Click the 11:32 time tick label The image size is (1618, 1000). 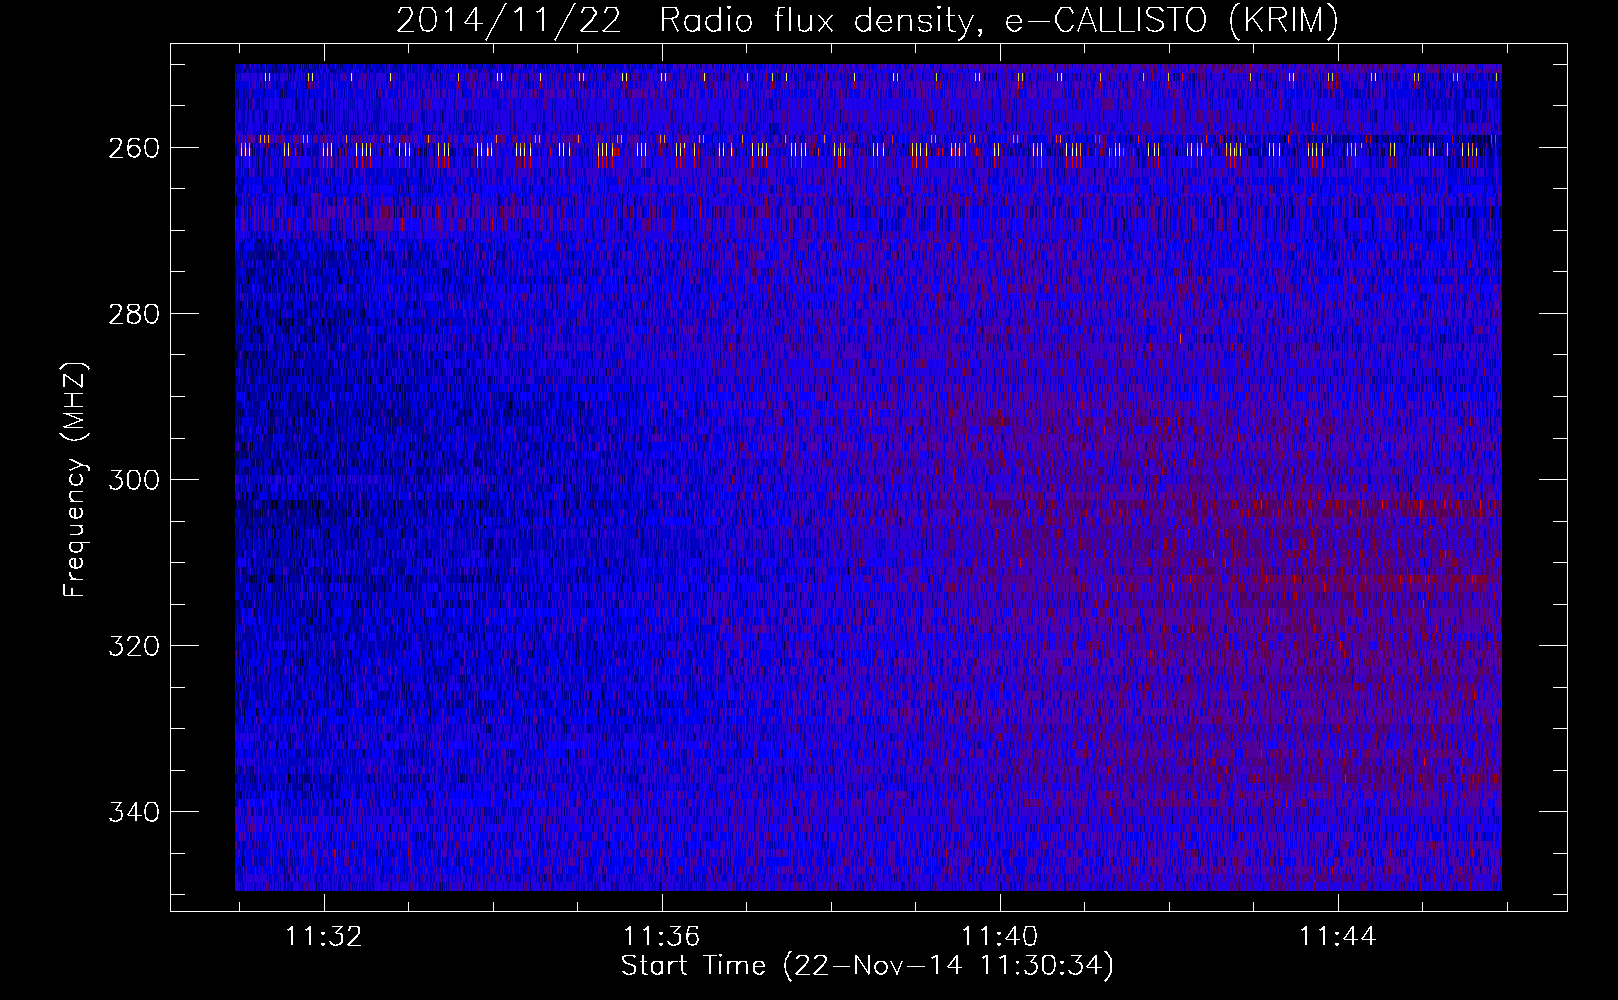coord(324,937)
